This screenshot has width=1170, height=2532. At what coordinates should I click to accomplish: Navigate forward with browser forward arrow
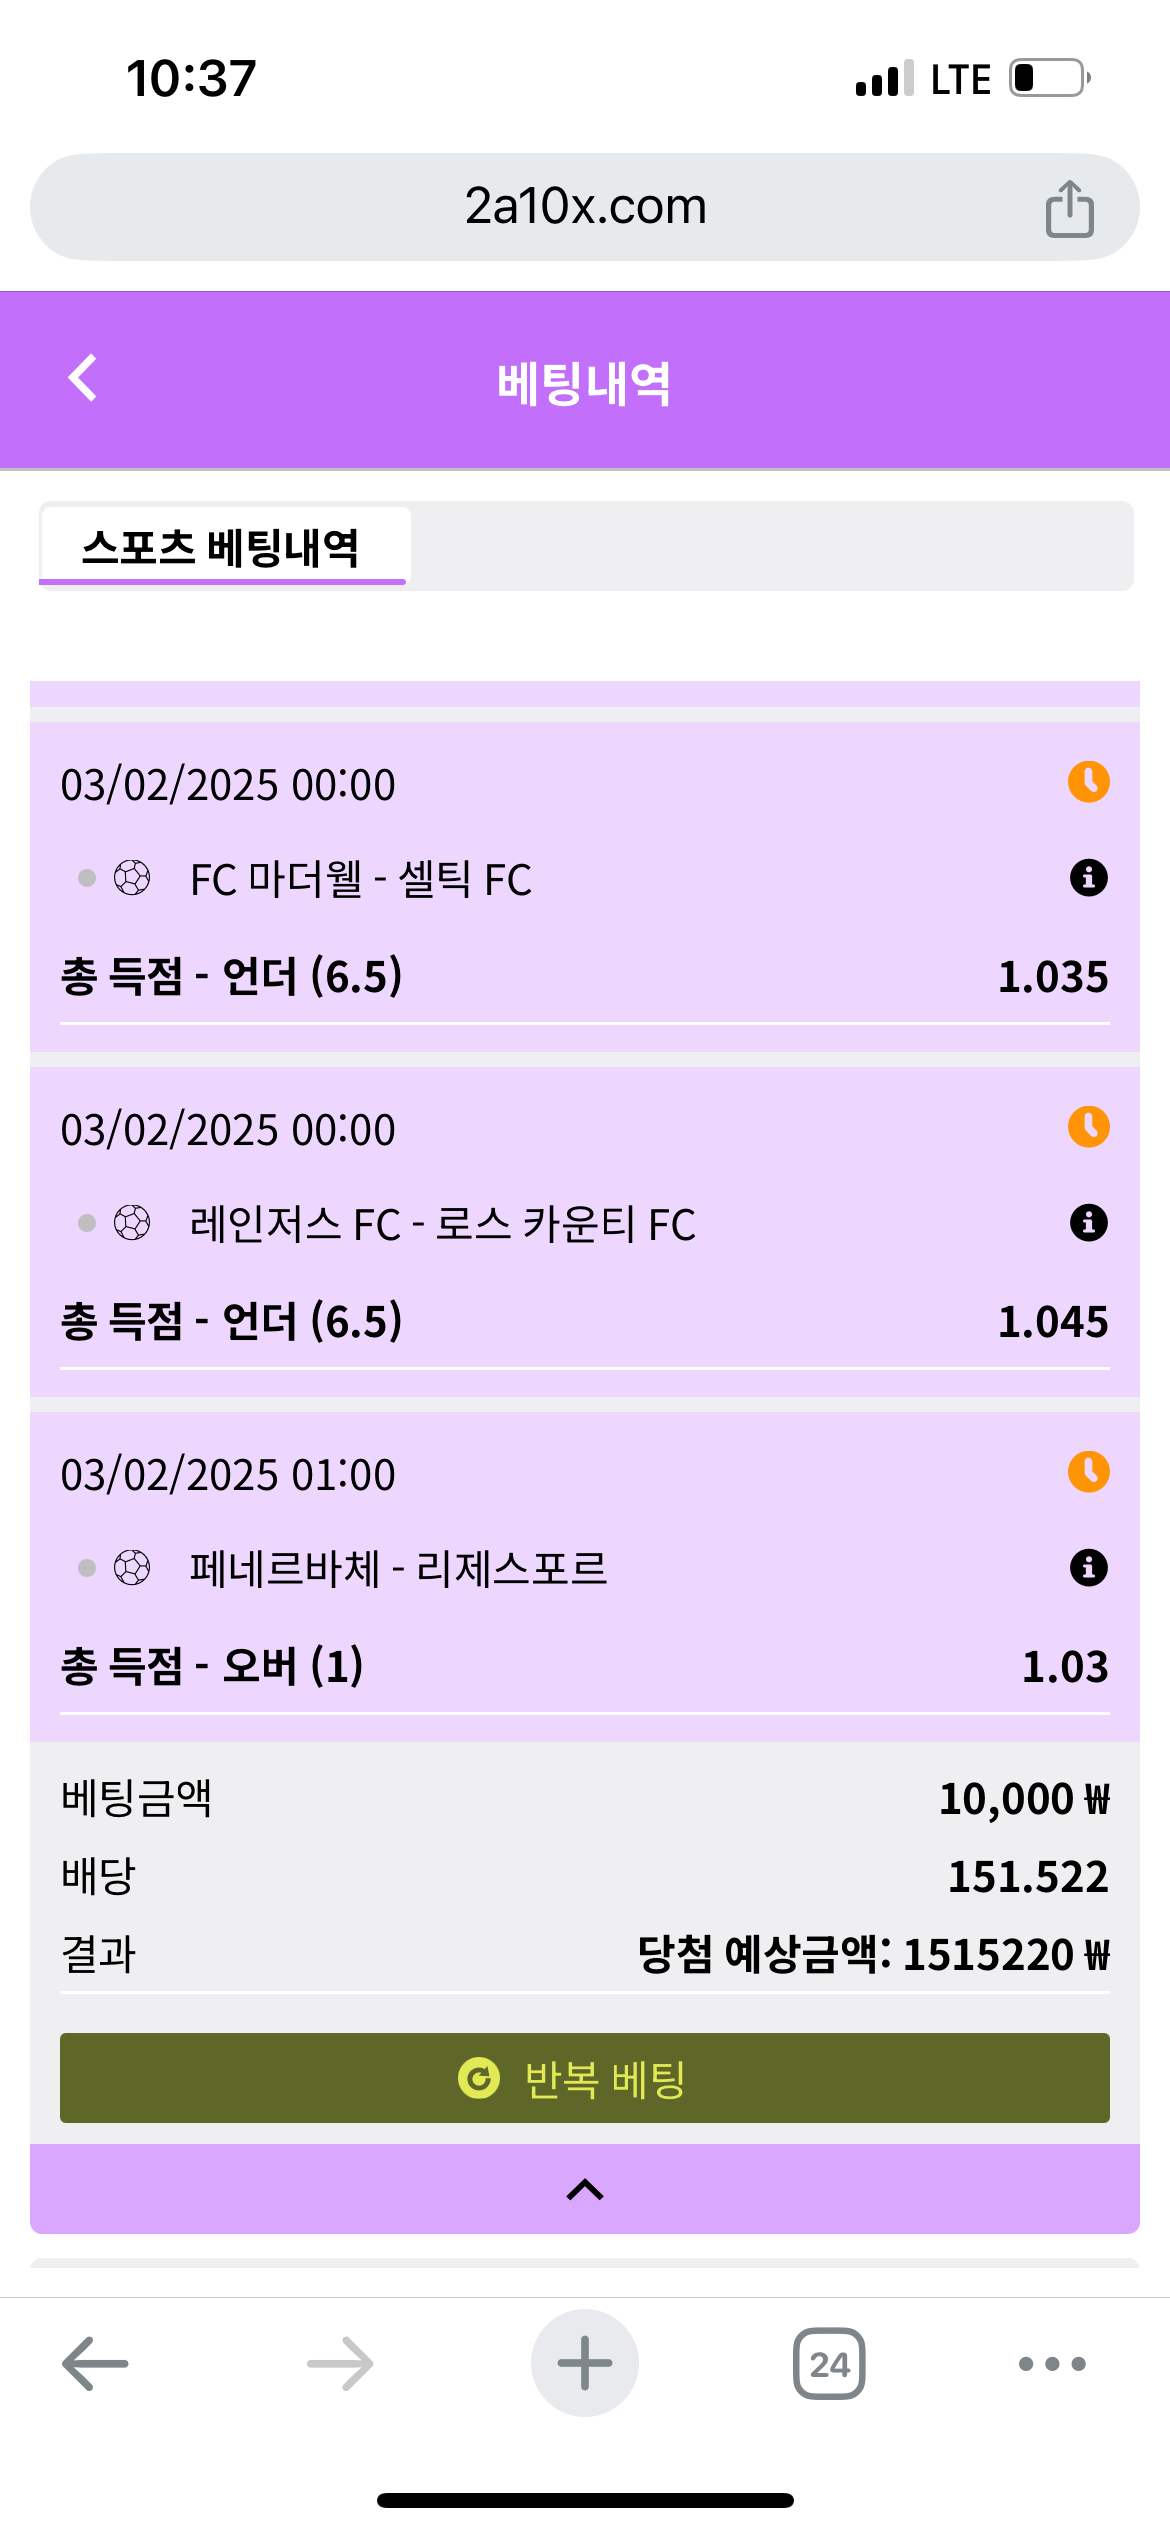(x=340, y=2364)
